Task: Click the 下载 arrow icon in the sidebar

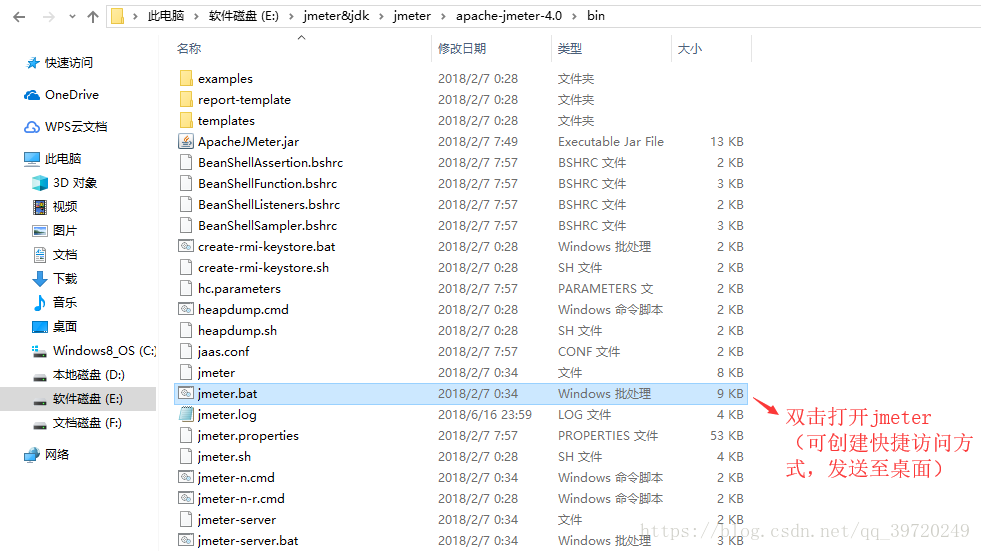Action: coord(39,278)
